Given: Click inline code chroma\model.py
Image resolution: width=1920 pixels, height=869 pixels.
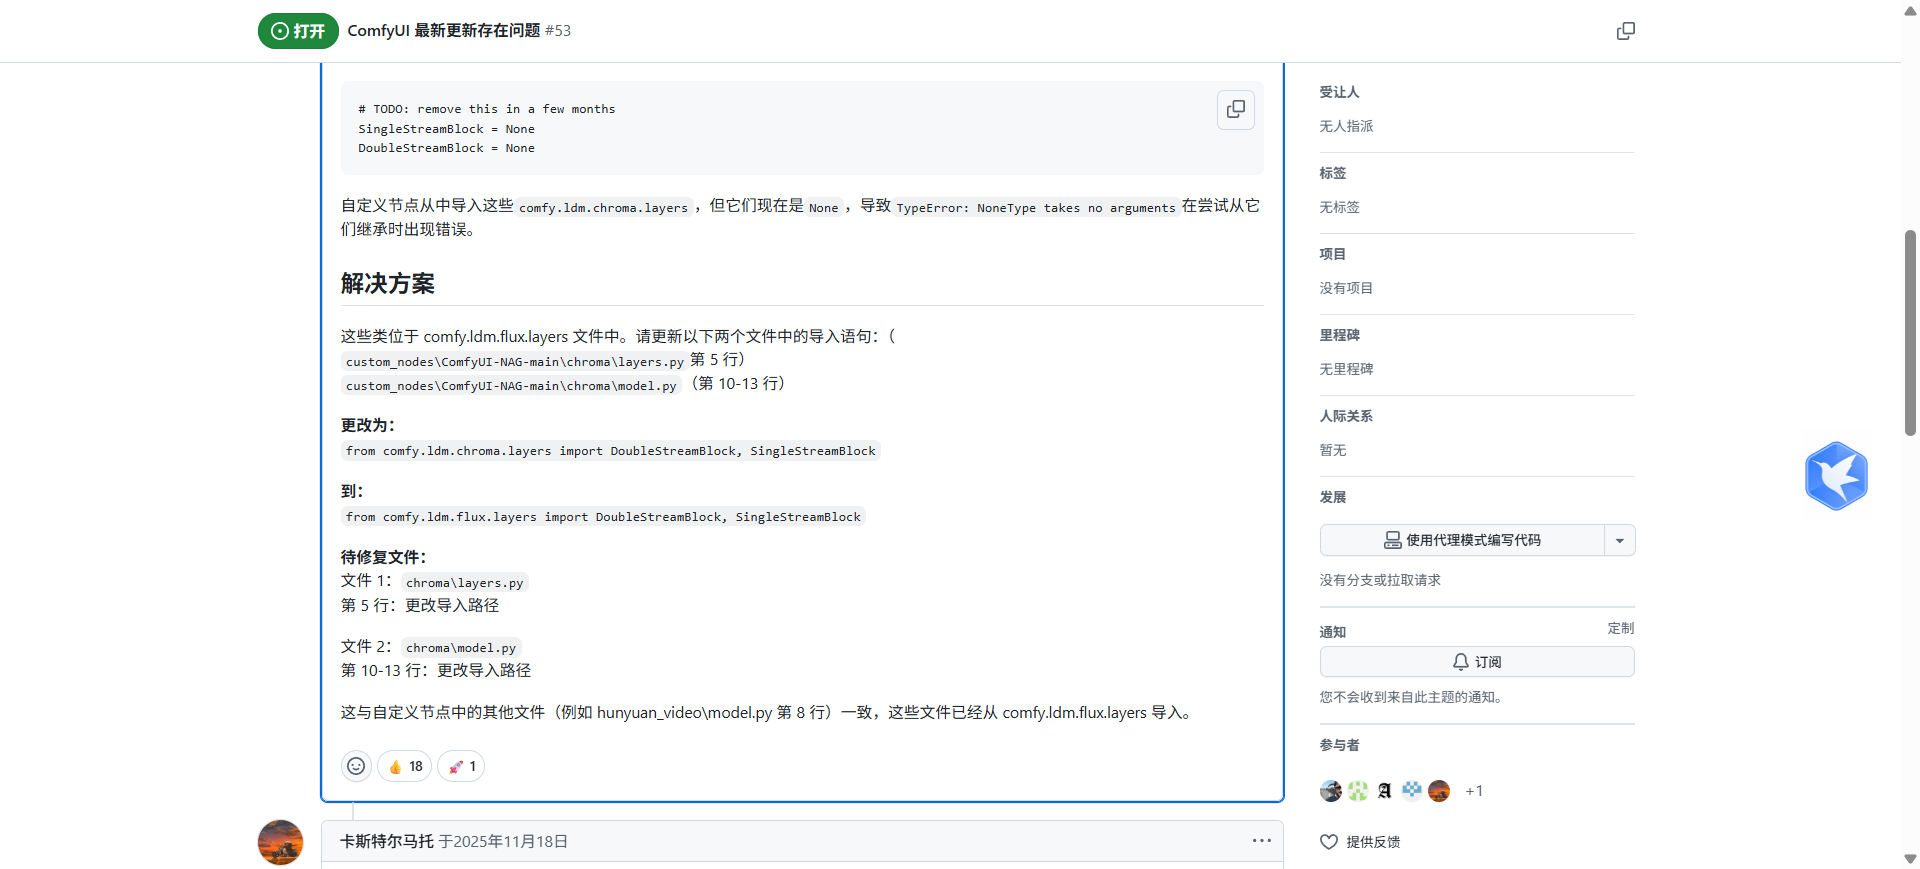Looking at the screenshot, I should 461,648.
